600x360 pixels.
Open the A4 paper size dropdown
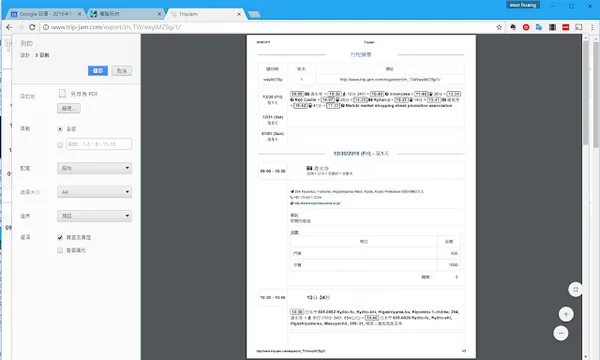tap(95, 192)
